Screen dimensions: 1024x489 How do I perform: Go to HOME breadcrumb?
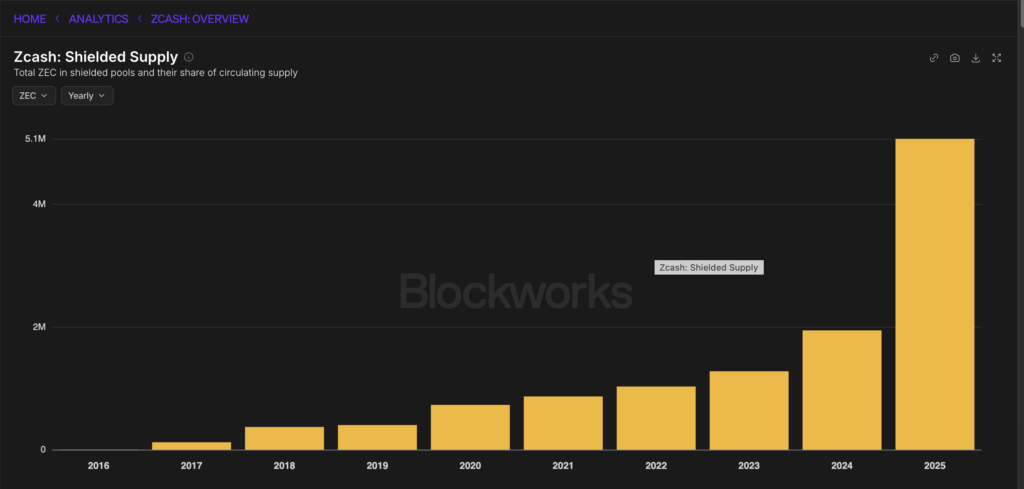tap(30, 19)
